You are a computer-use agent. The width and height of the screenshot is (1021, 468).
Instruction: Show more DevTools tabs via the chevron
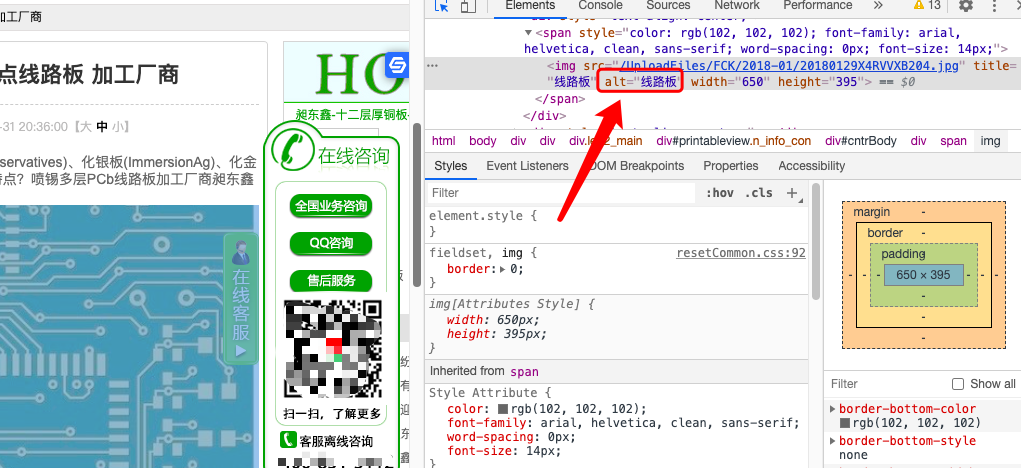(x=878, y=6)
